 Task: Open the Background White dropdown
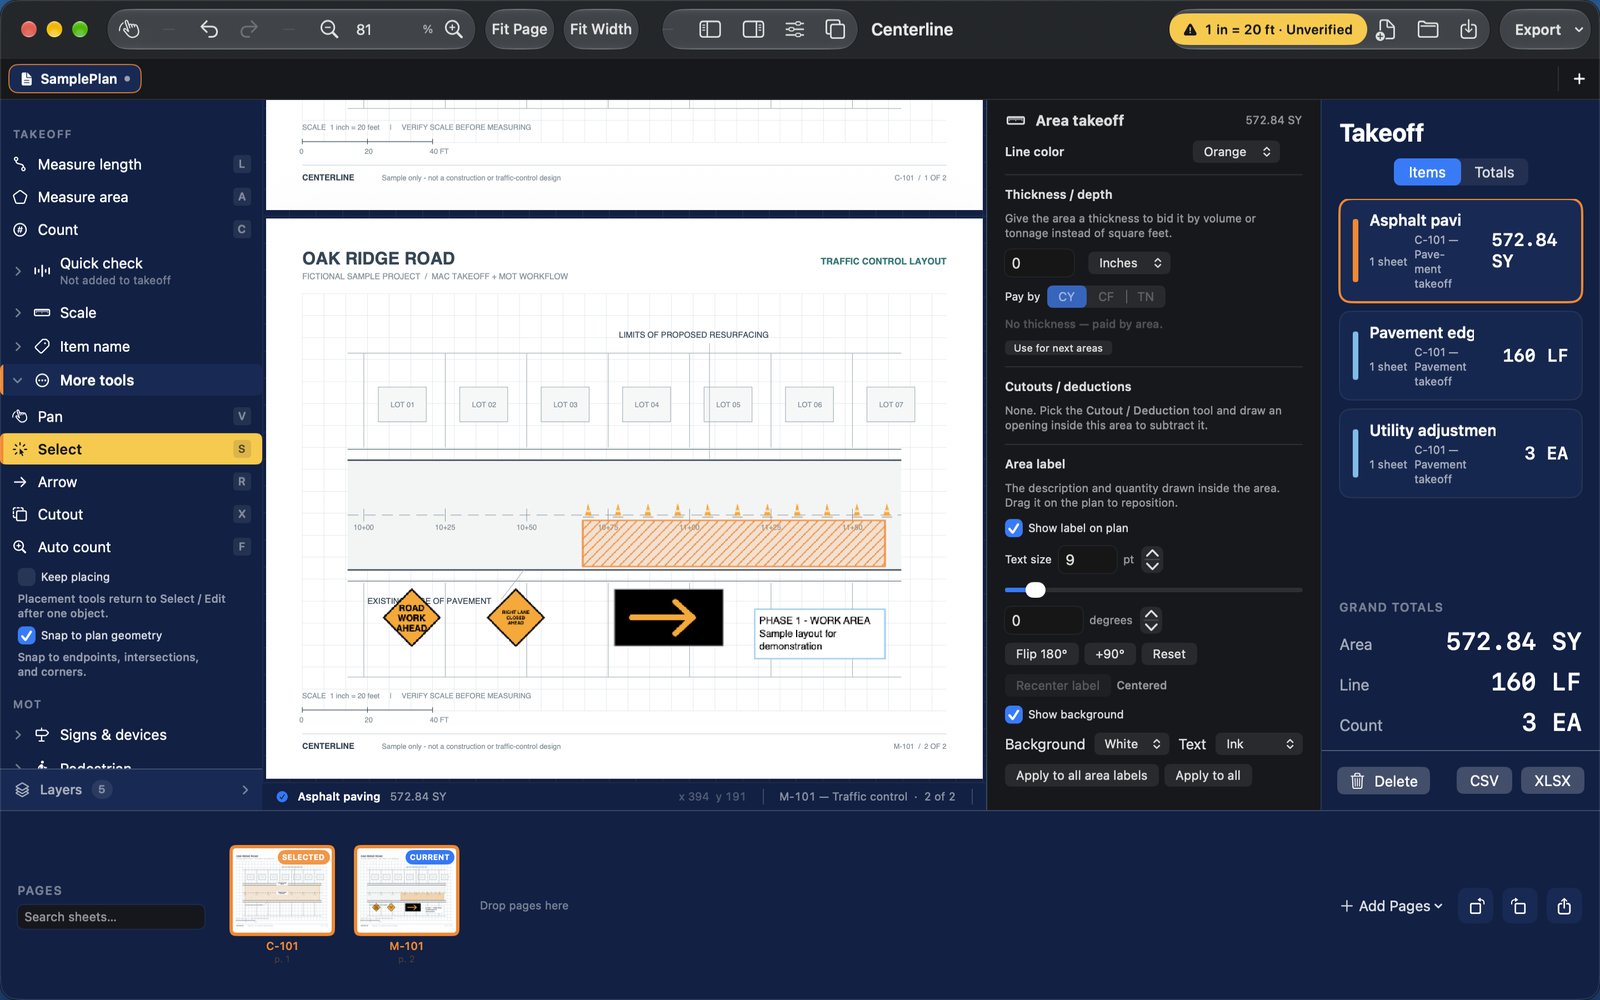(x=1130, y=744)
